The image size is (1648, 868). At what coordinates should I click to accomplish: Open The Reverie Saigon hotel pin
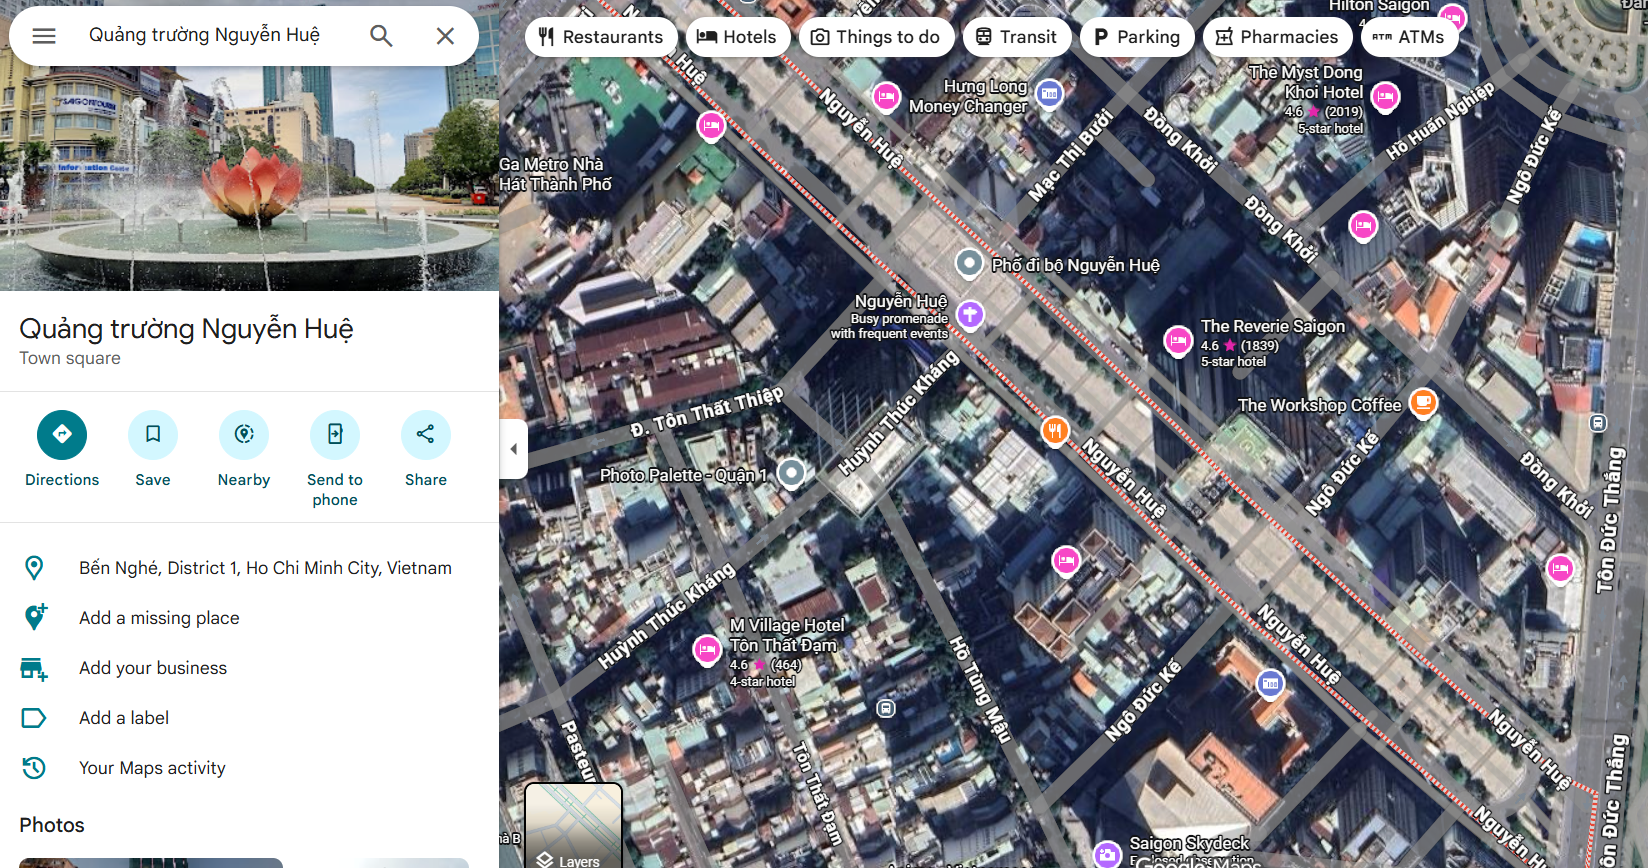point(1178,341)
